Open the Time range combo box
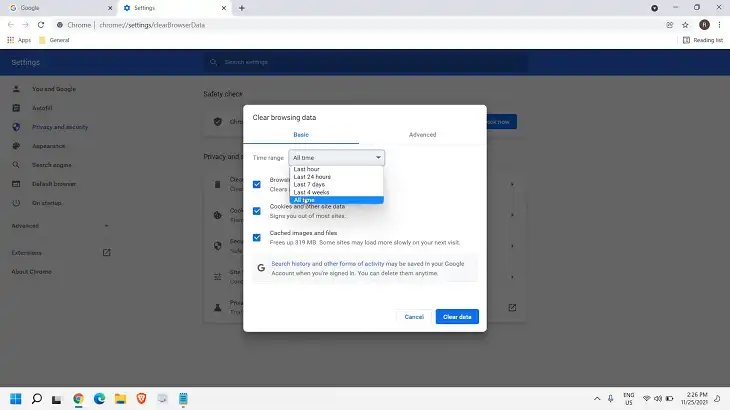Screen dimensions: 730x410 pyautogui.click(x=337, y=158)
